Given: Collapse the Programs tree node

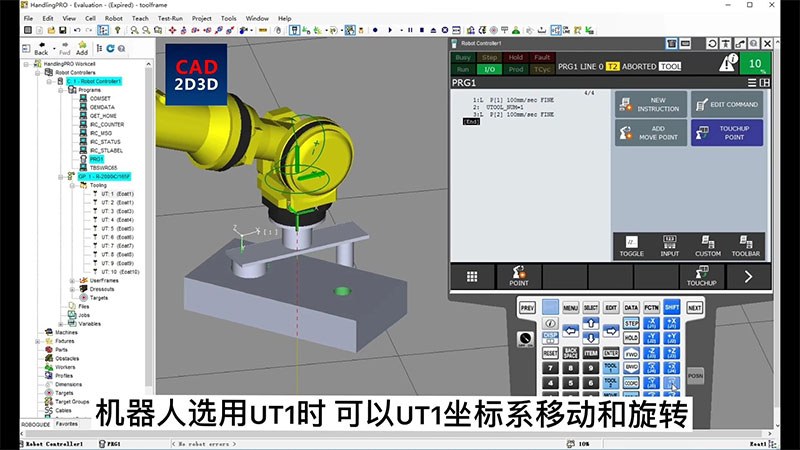Looking at the screenshot, I should (60, 90).
